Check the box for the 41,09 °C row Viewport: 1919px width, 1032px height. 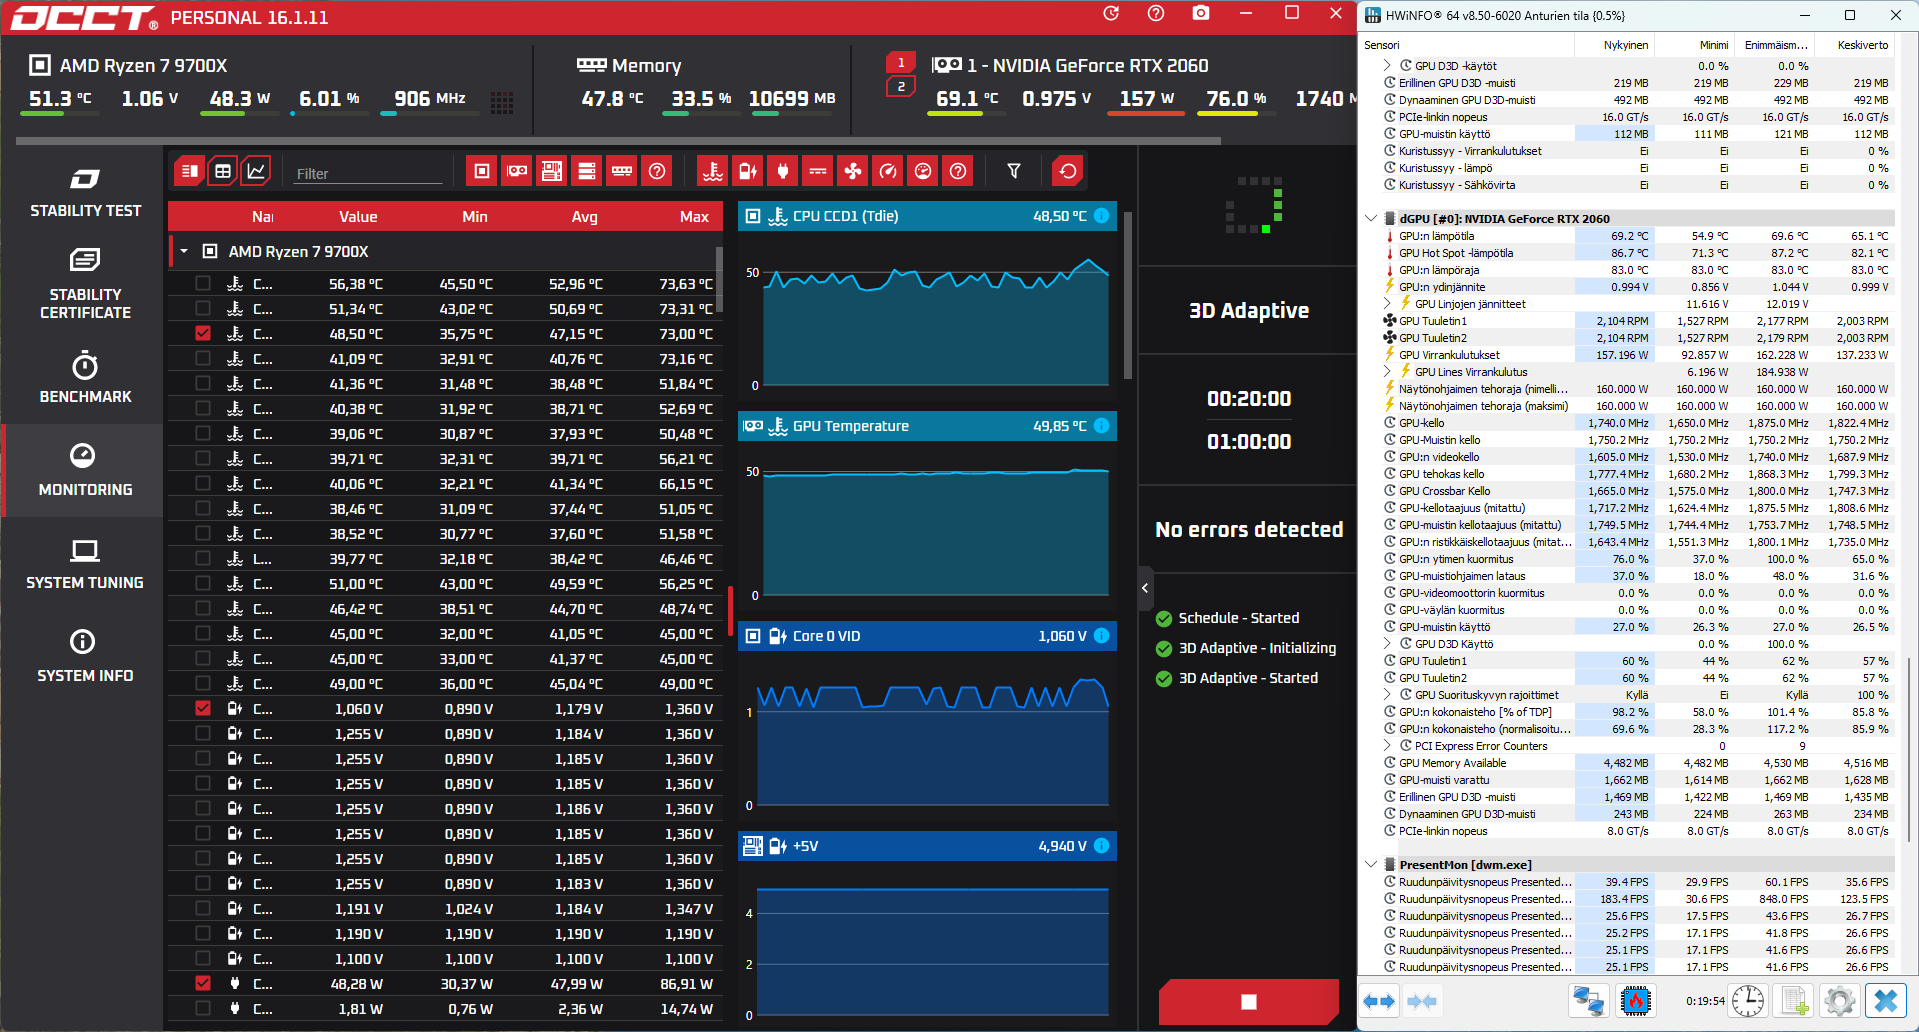[203, 359]
